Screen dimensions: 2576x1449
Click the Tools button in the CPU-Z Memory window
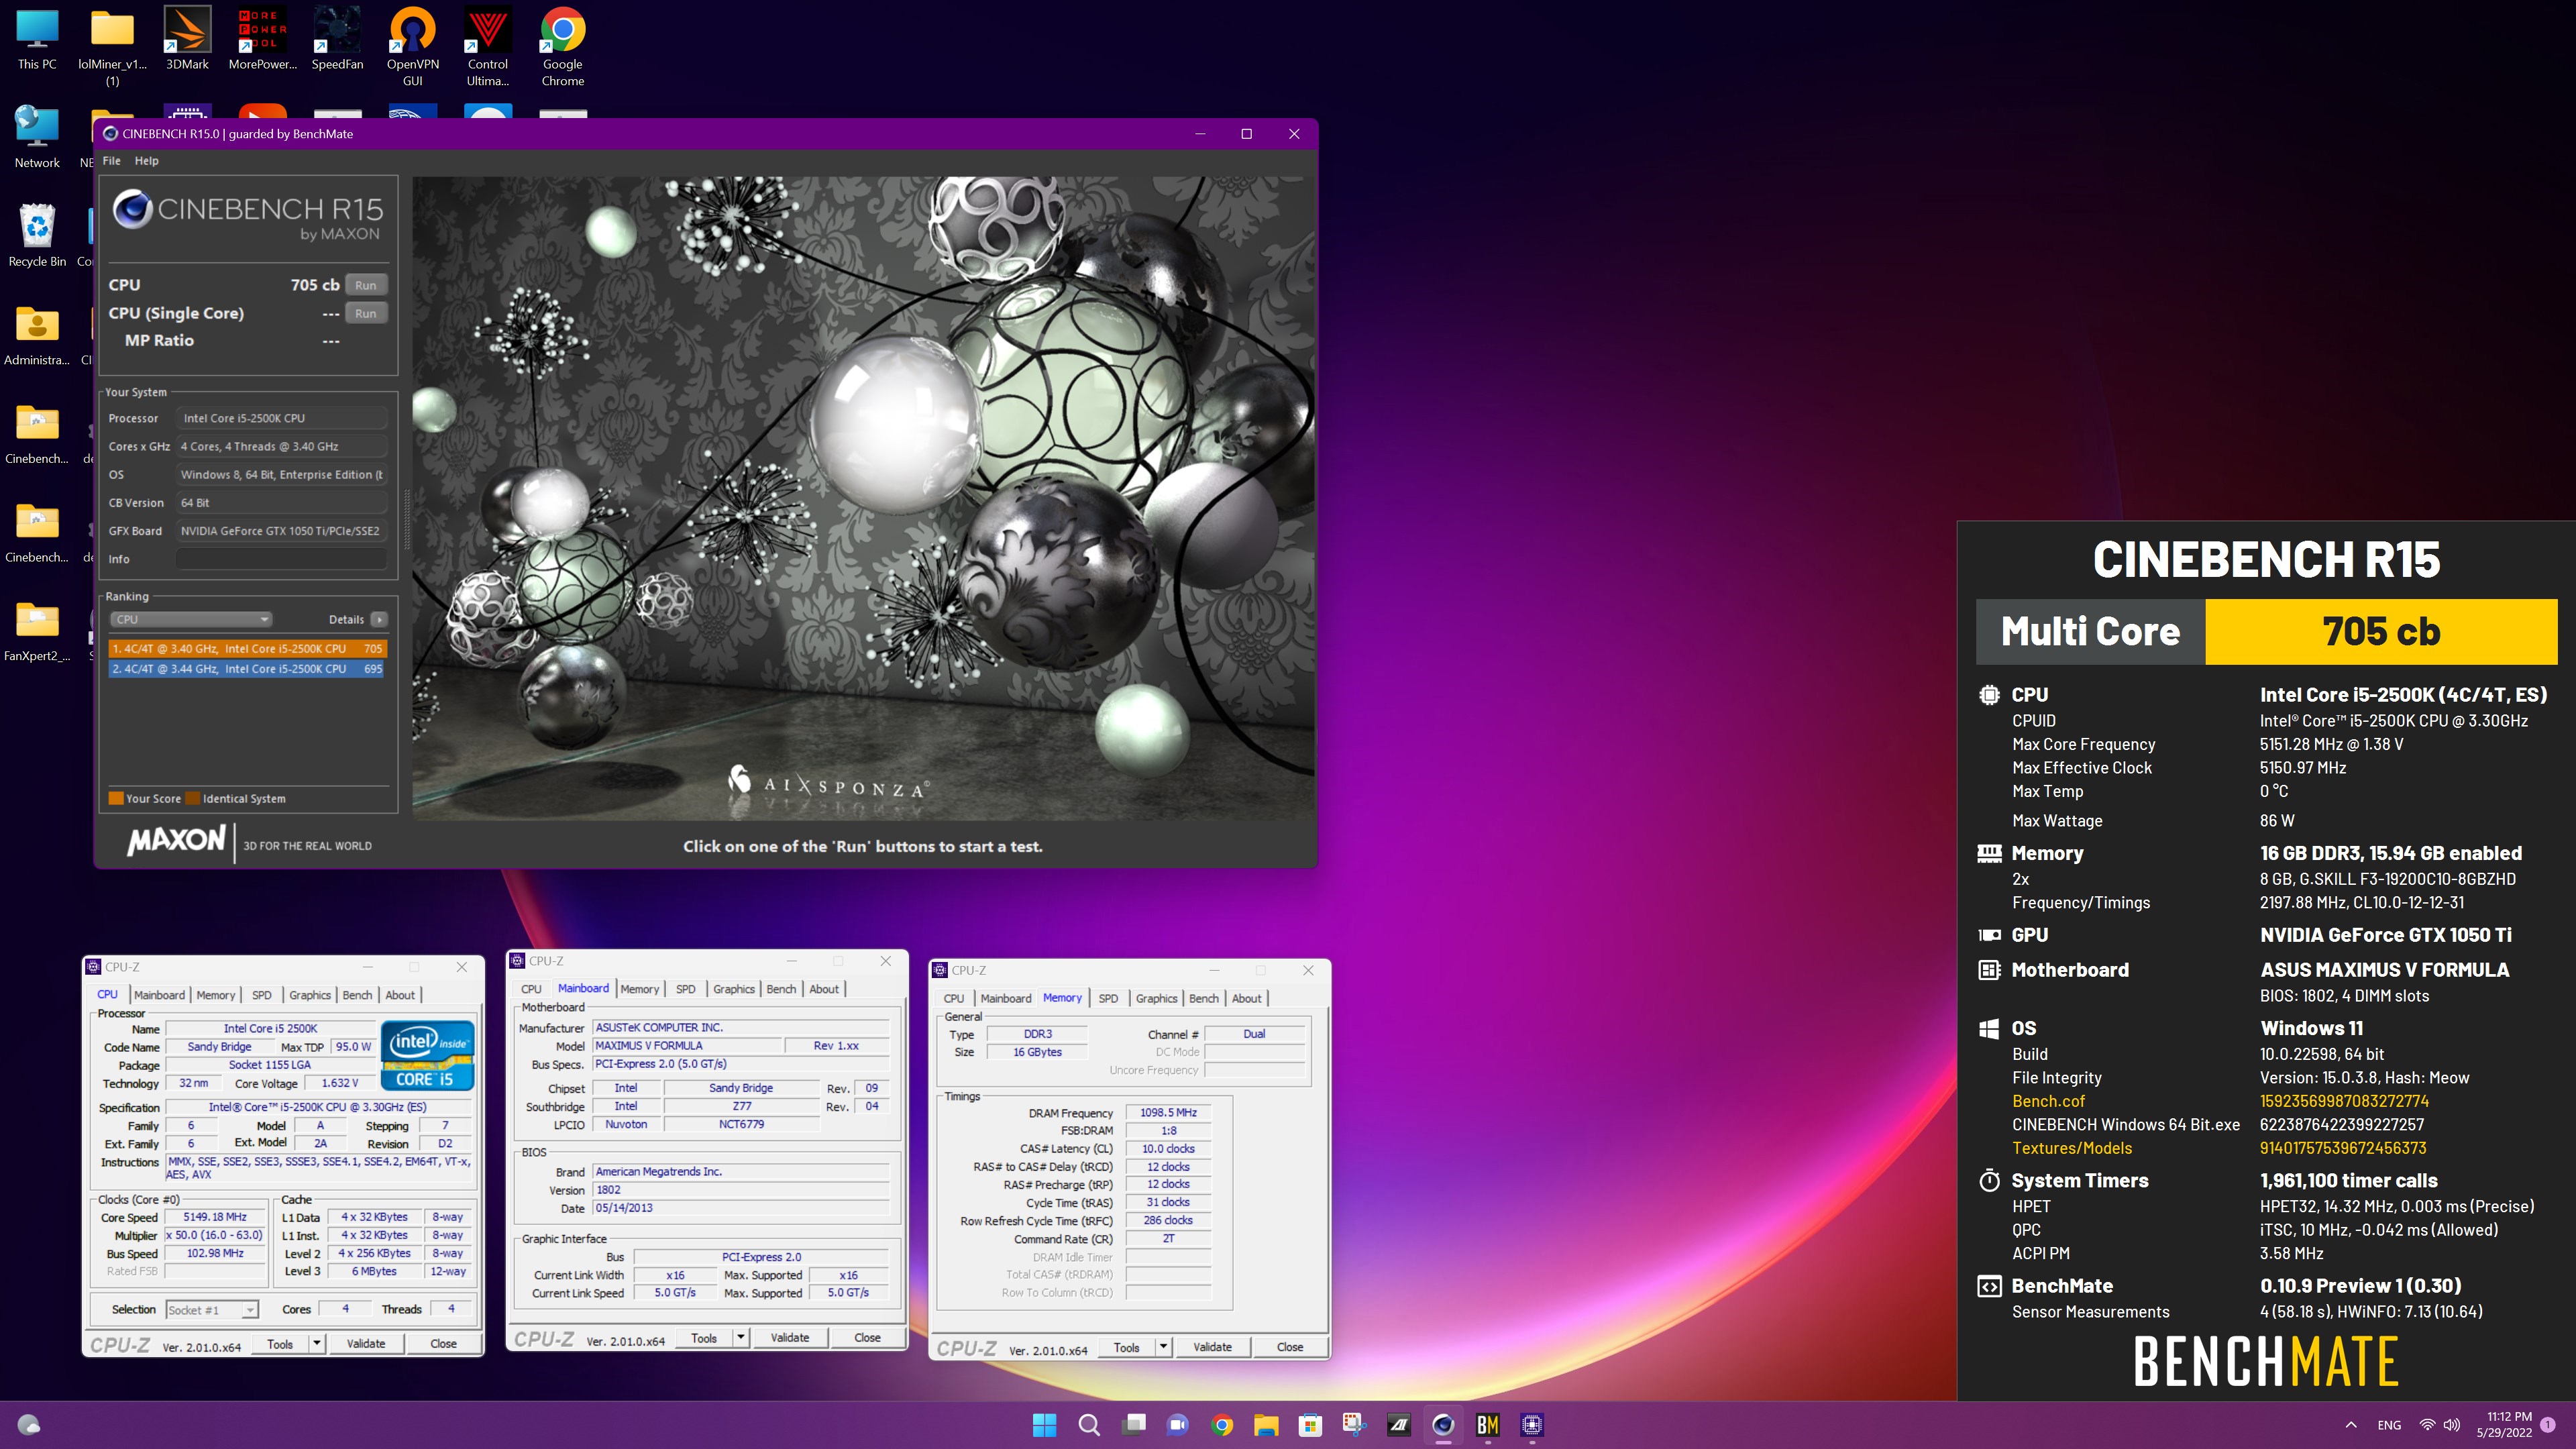click(1126, 1346)
